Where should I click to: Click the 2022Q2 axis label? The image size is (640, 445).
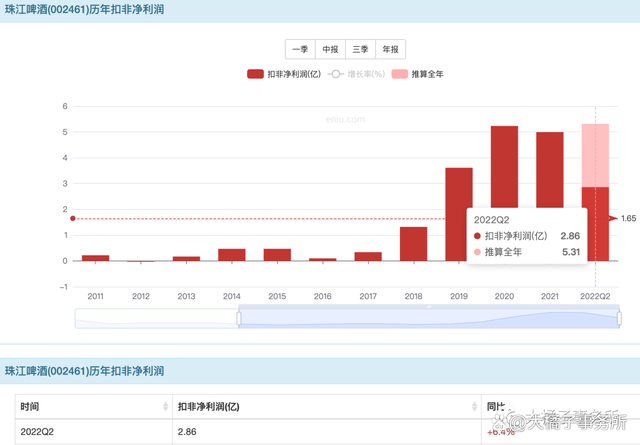595,296
